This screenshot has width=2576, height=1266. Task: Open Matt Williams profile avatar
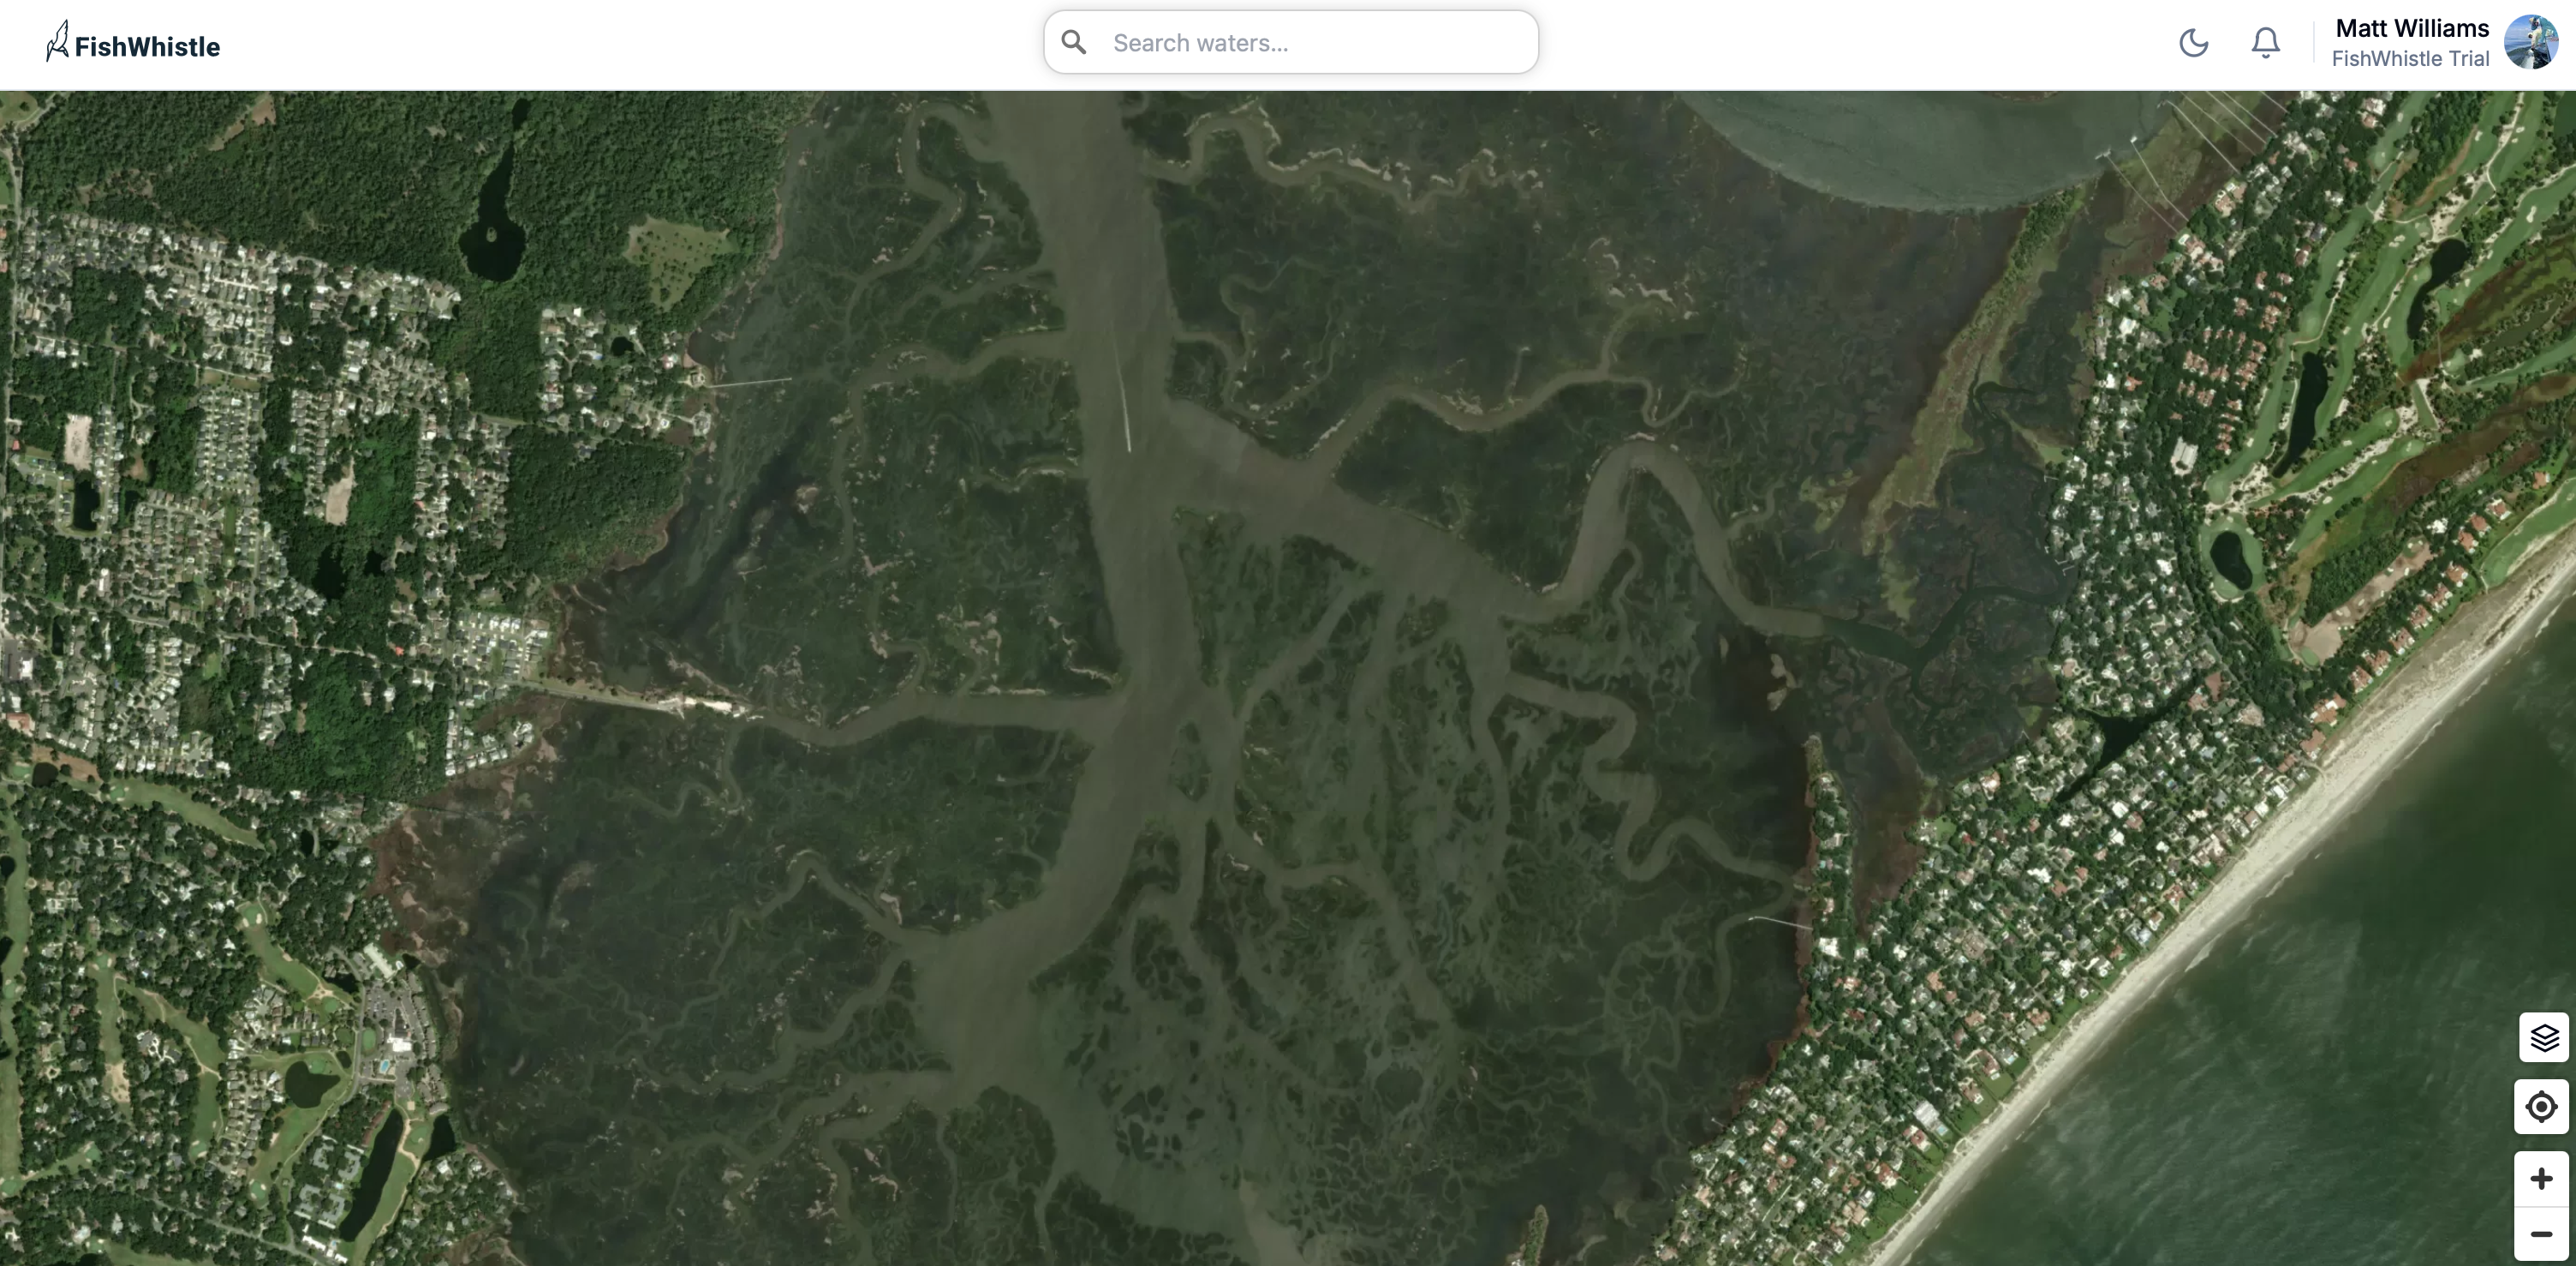pos(2530,42)
